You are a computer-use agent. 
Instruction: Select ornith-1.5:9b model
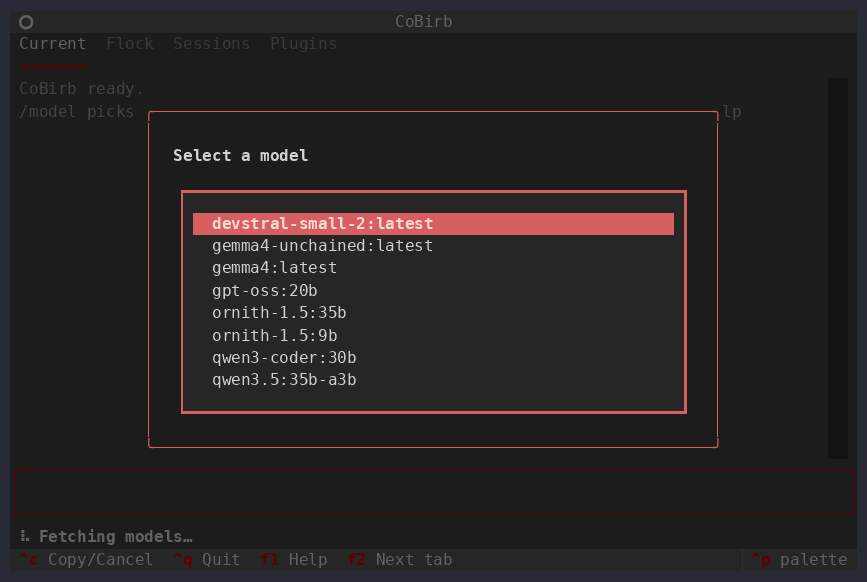click(433, 335)
